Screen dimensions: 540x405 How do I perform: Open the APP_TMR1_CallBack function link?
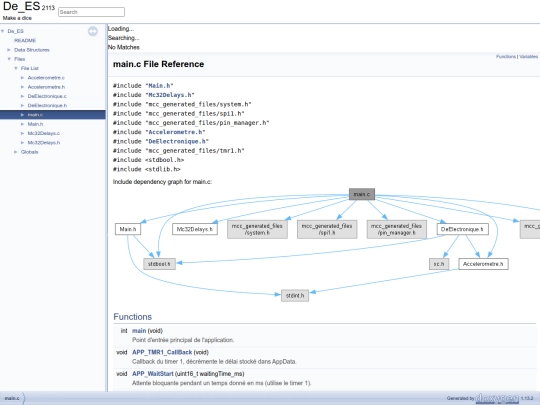pyautogui.click(x=162, y=352)
